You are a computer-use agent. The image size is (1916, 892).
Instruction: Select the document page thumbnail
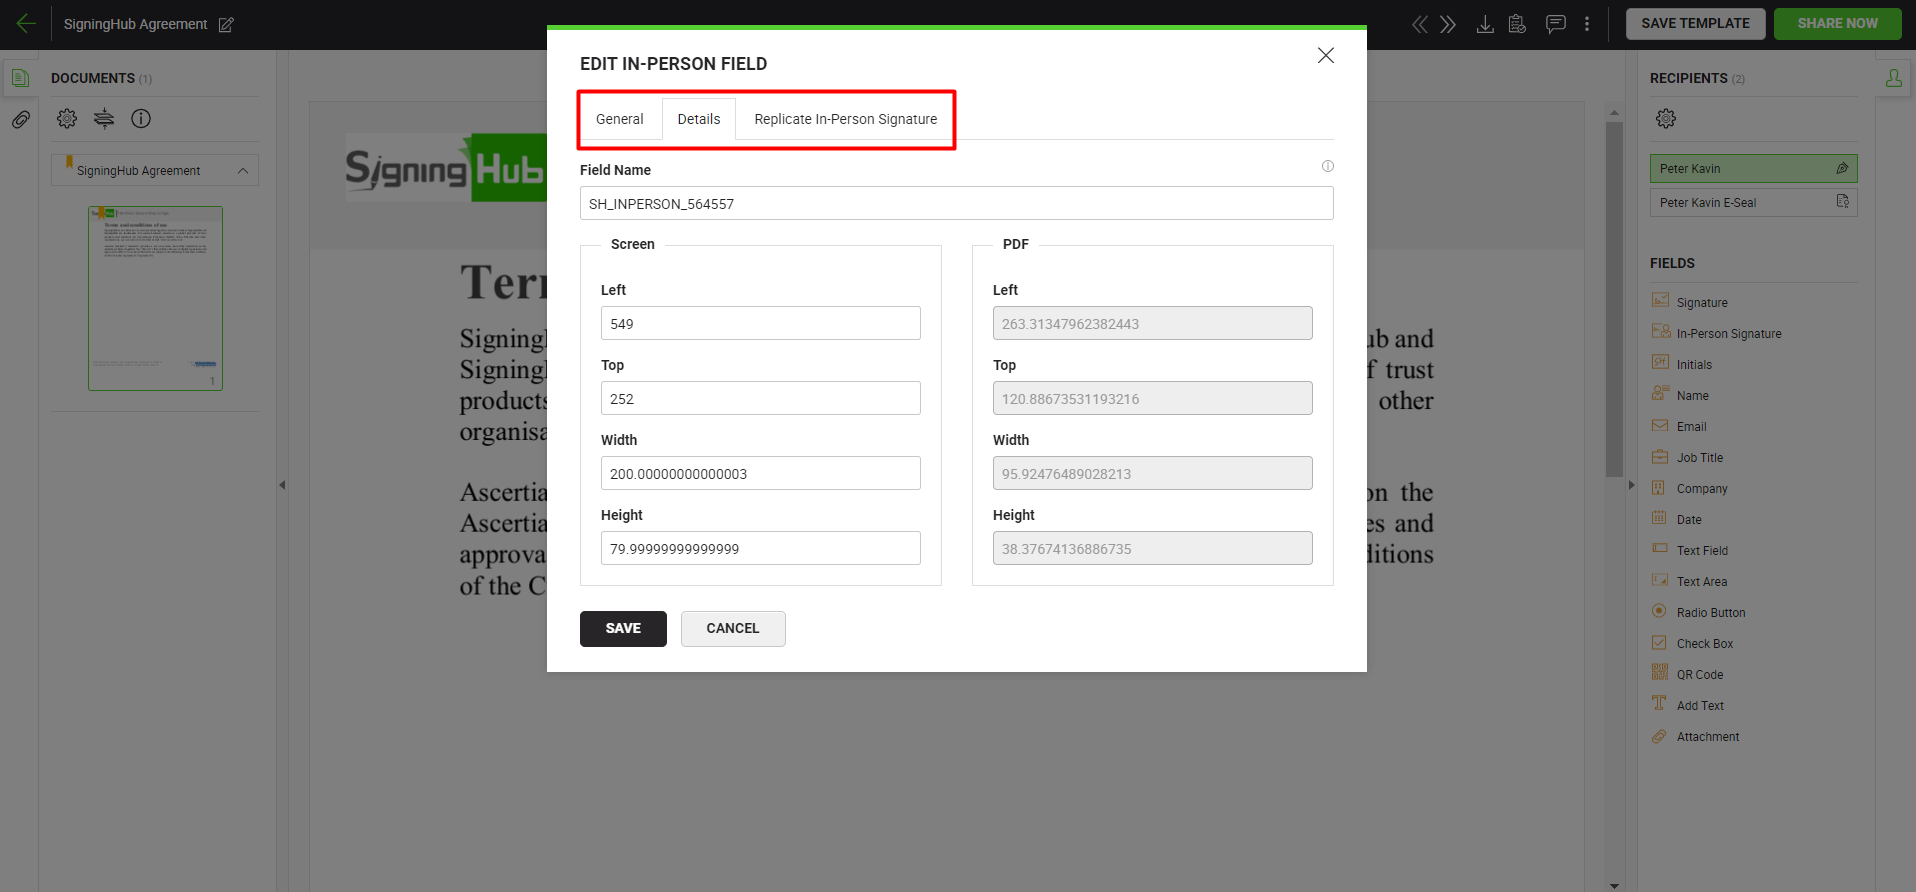155,298
